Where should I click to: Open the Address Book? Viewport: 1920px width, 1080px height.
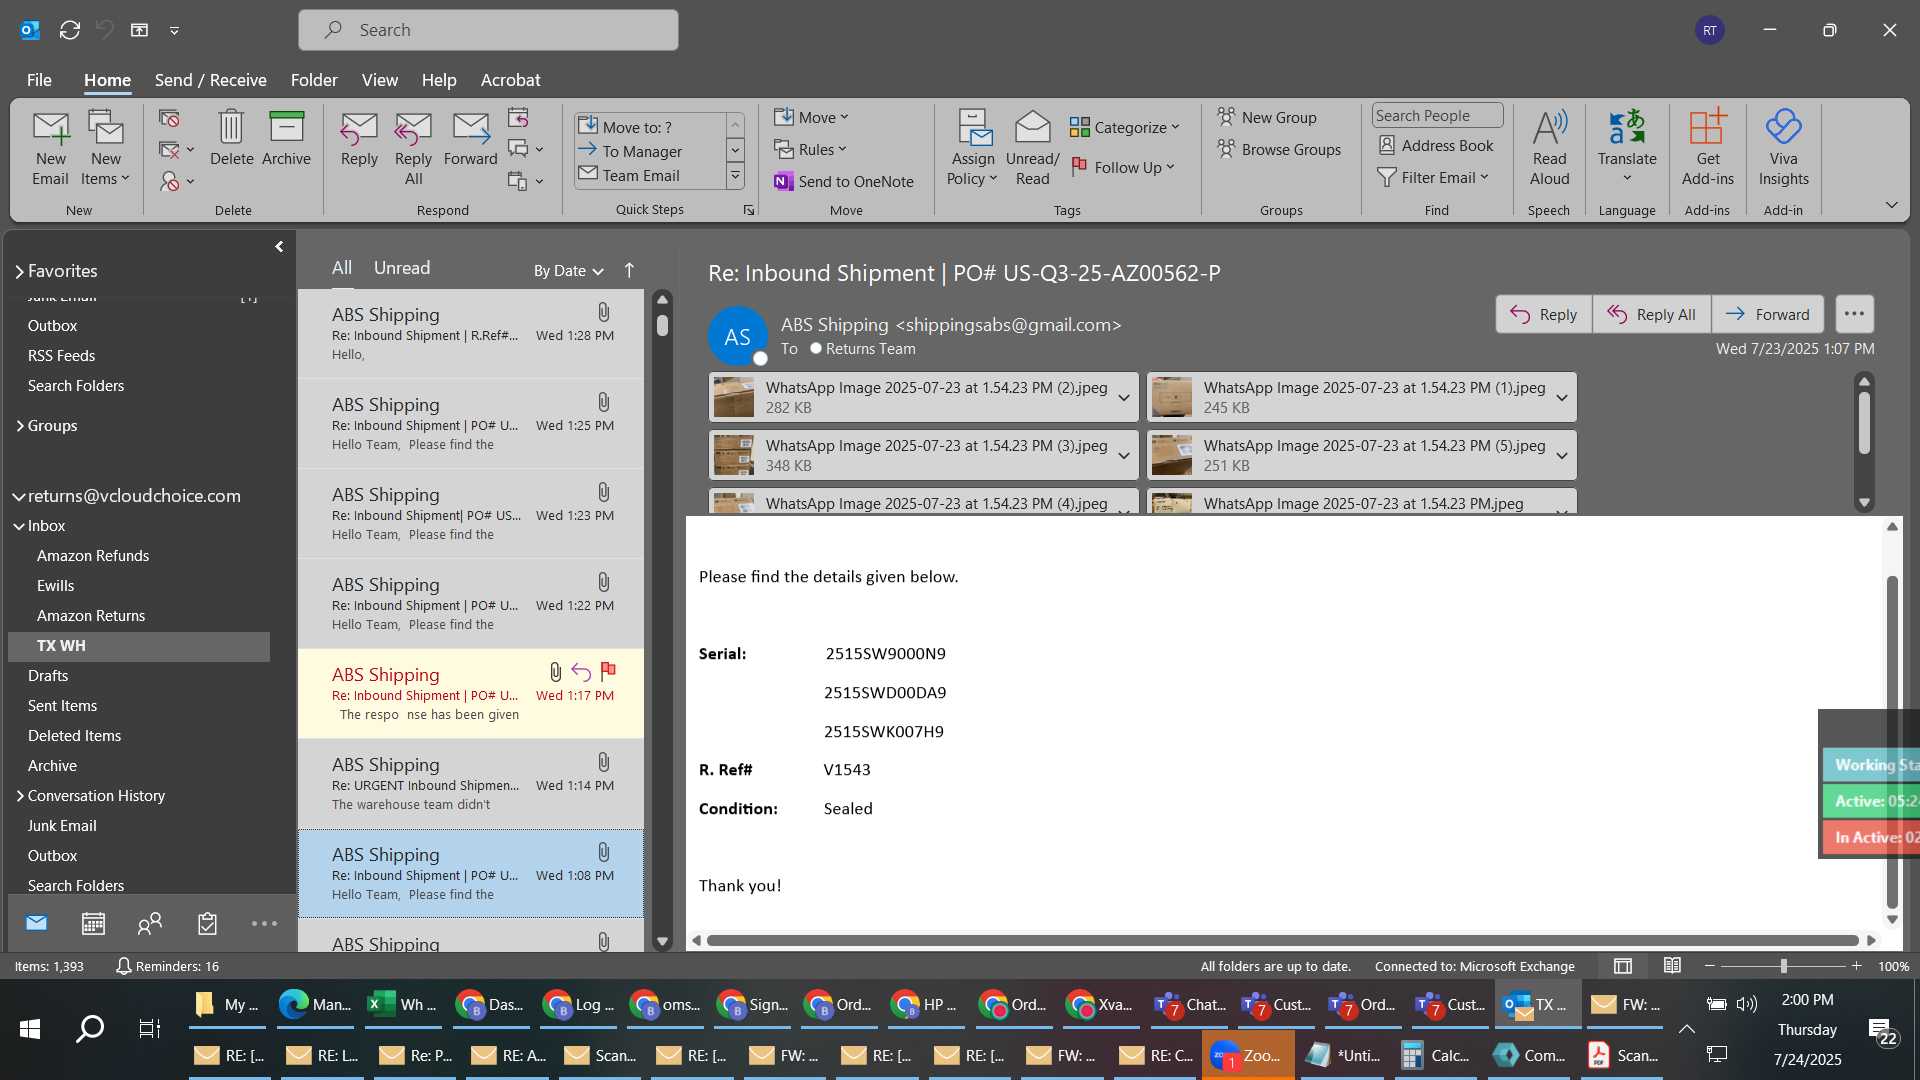1436,145
